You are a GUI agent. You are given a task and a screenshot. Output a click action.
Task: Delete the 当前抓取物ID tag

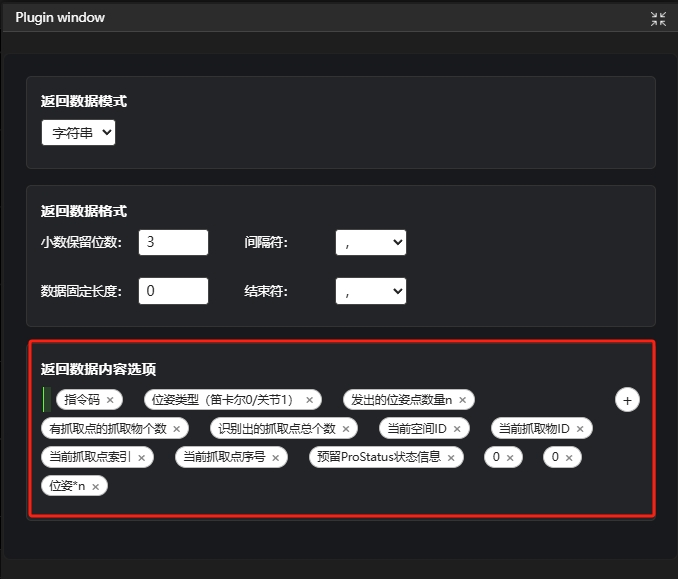[580, 429]
